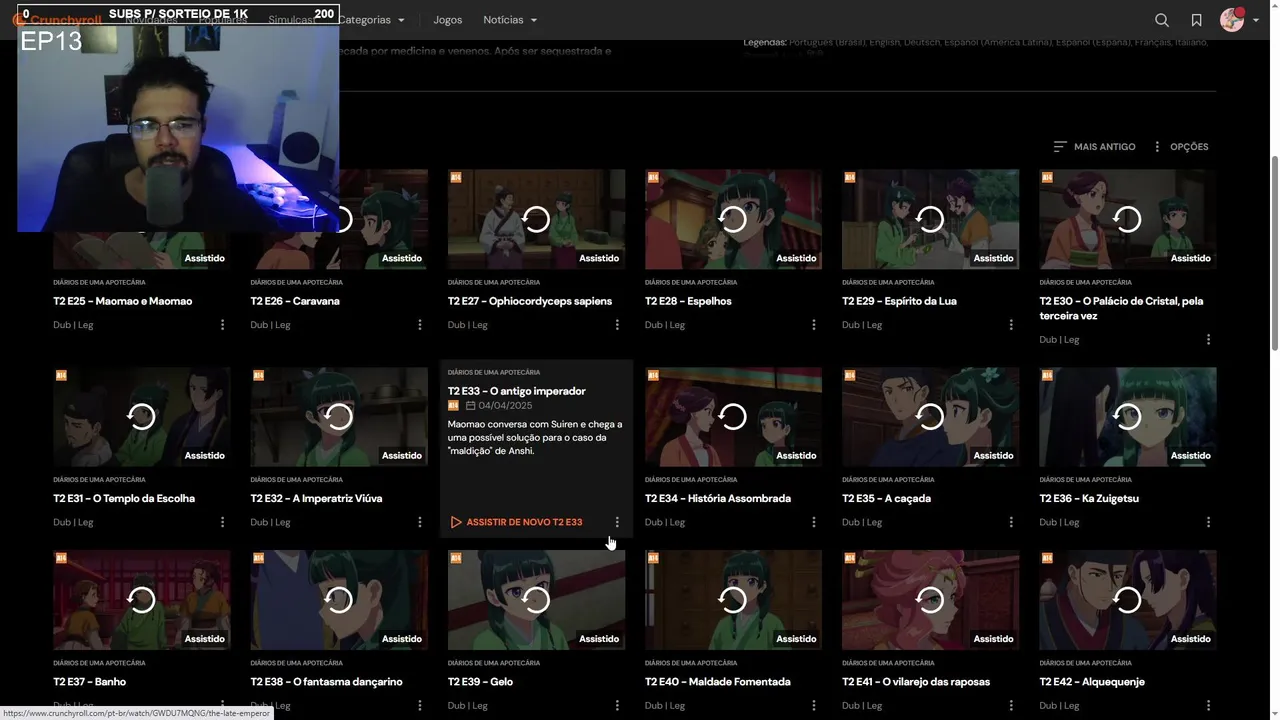Open the Jogos menu item
This screenshot has height=720, width=1280.
448,20
